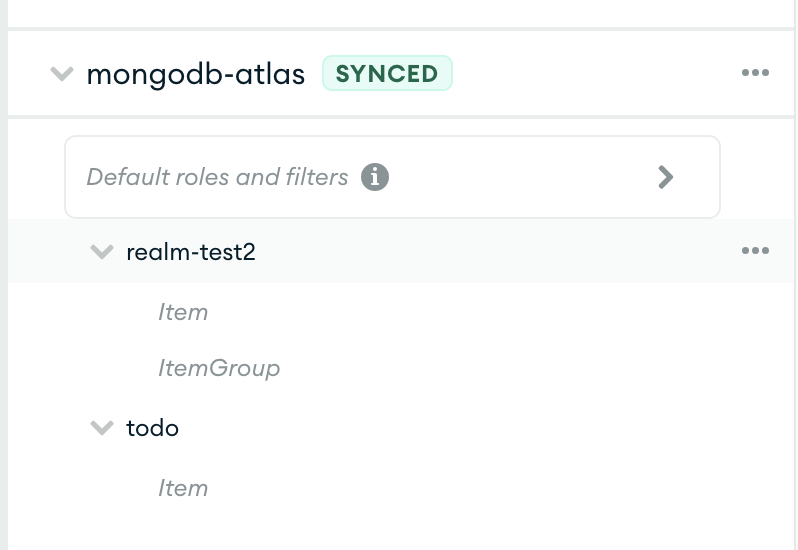Click the SYNCED status badge

point(387,74)
